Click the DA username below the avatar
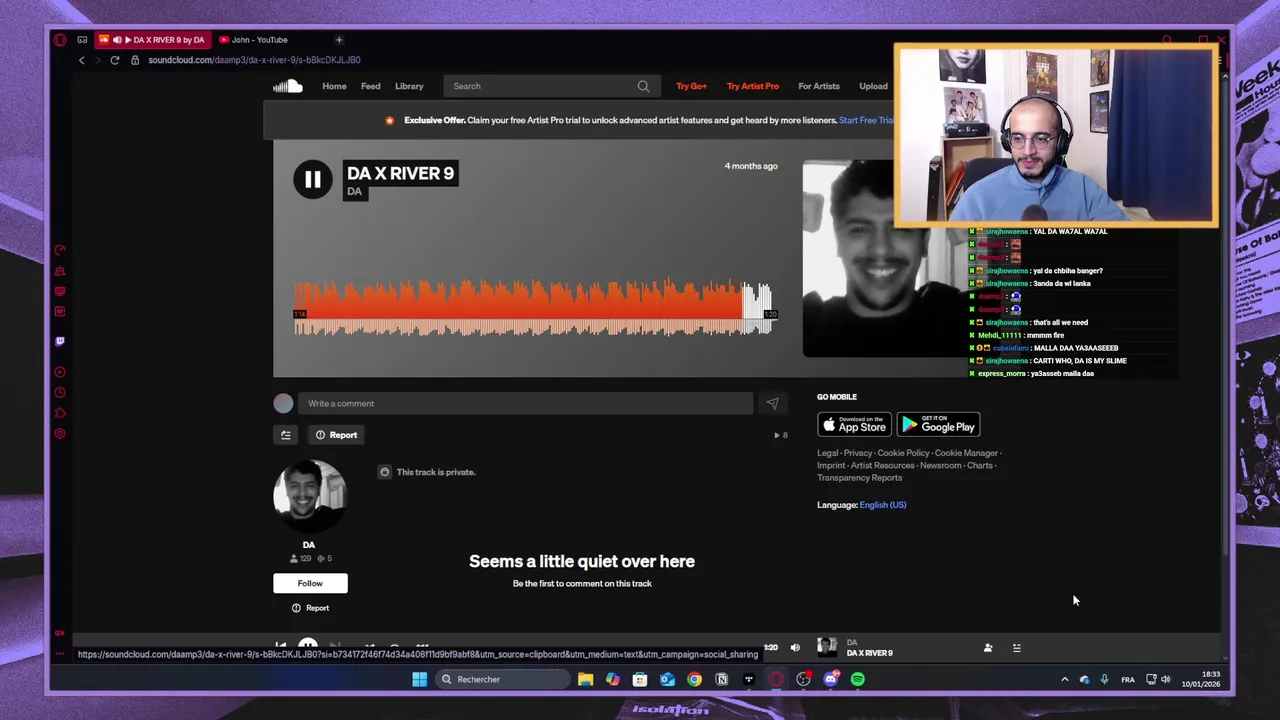1280x720 pixels. click(309, 545)
